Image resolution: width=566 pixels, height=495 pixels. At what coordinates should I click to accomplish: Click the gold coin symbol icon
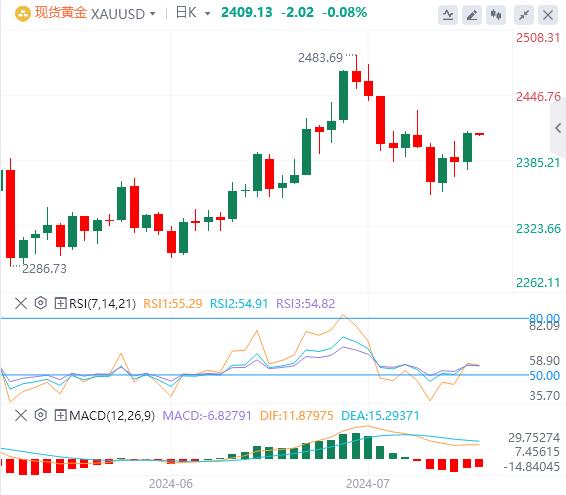click(x=23, y=14)
